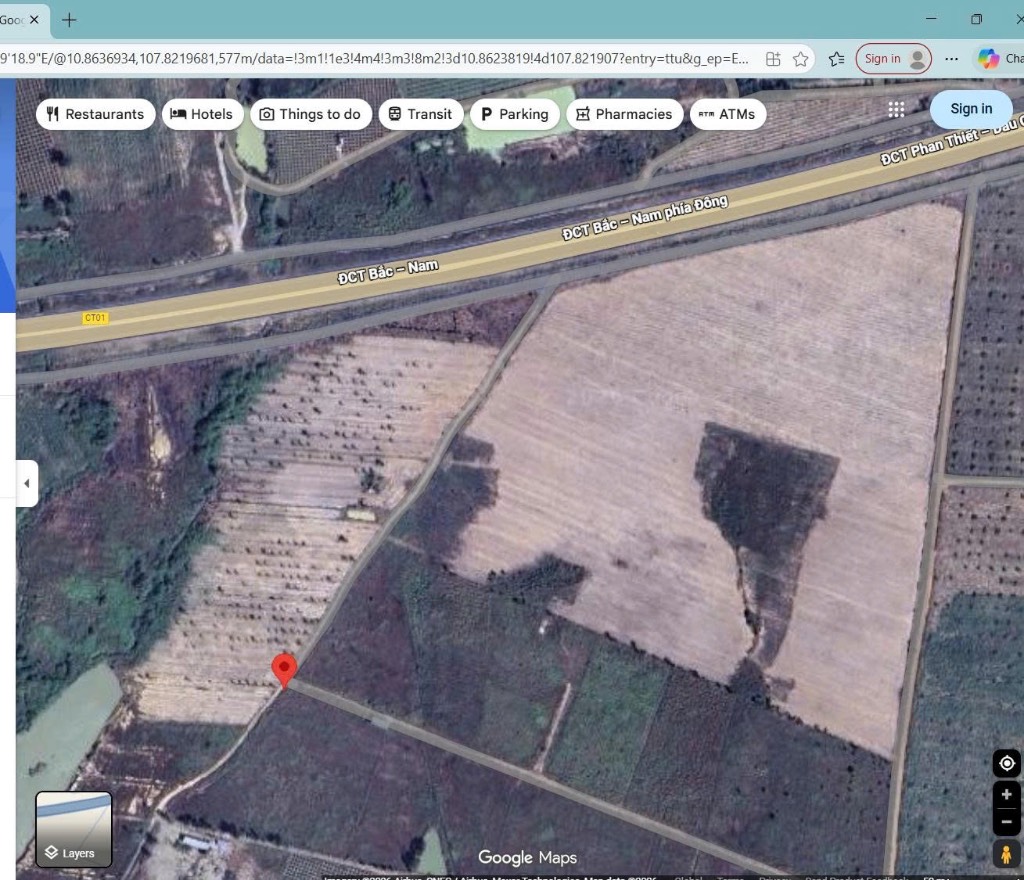The height and width of the screenshot is (880, 1024).
Task: Click the split screen icon in the address bar
Action: tap(773, 59)
